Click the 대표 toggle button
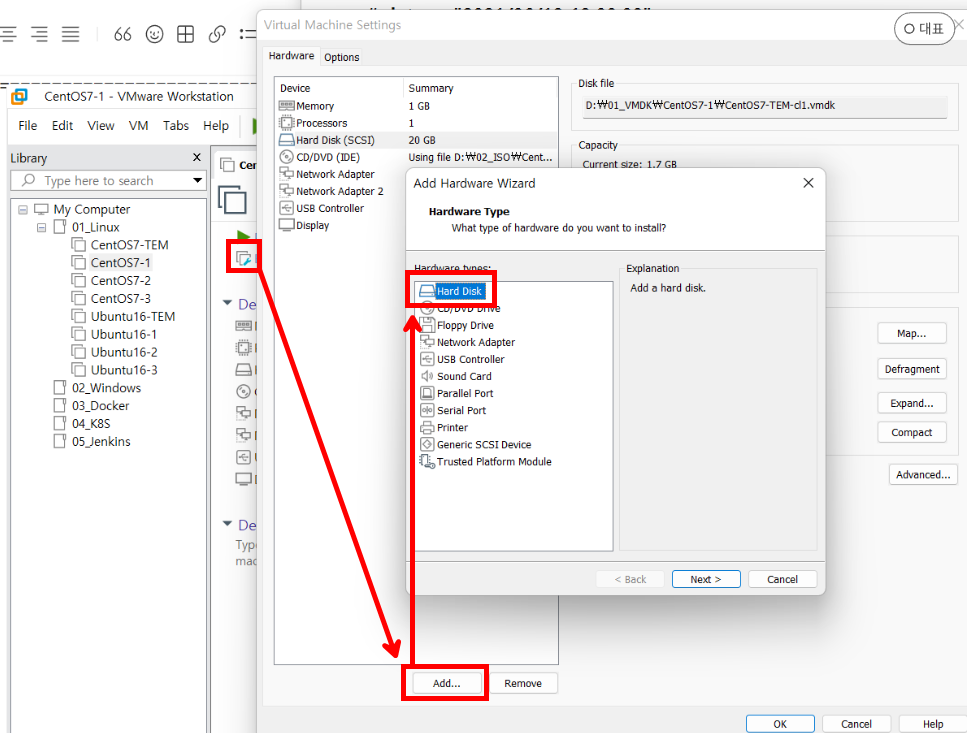The height and width of the screenshot is (733, 967). coord(924,28)
